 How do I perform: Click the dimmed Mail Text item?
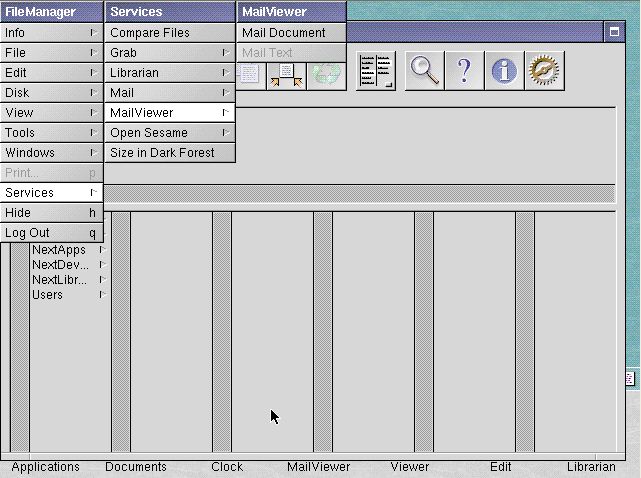291,53
